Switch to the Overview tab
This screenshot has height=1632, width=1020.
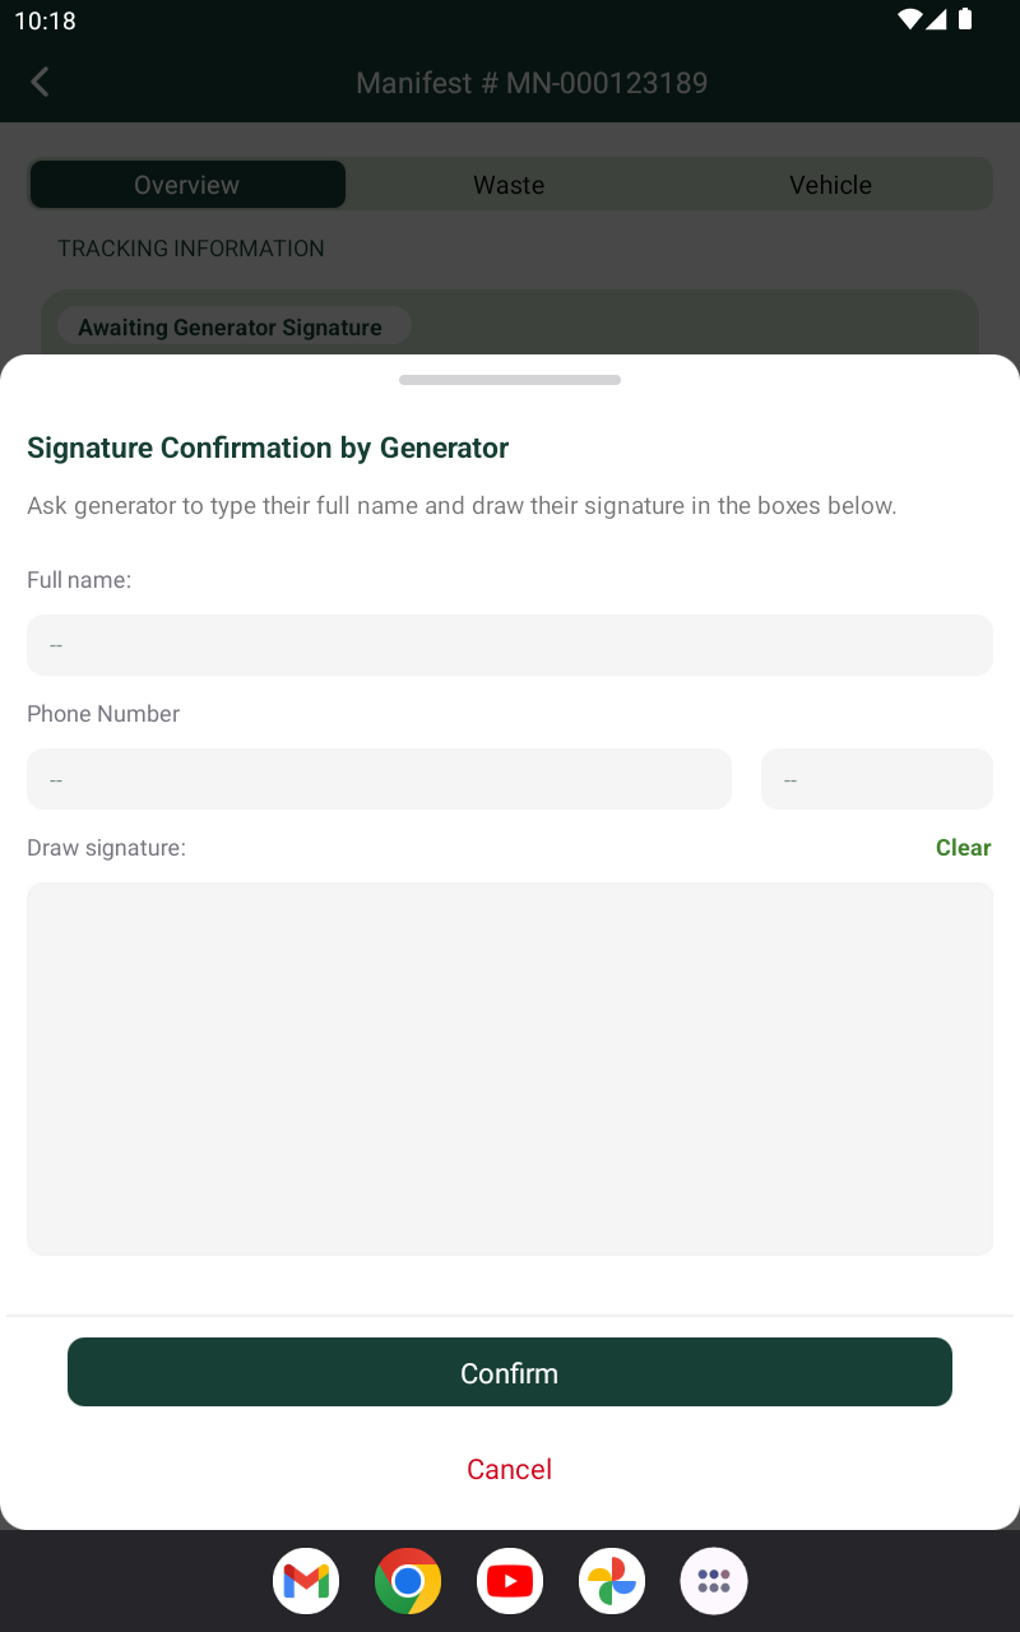[187, 185]
